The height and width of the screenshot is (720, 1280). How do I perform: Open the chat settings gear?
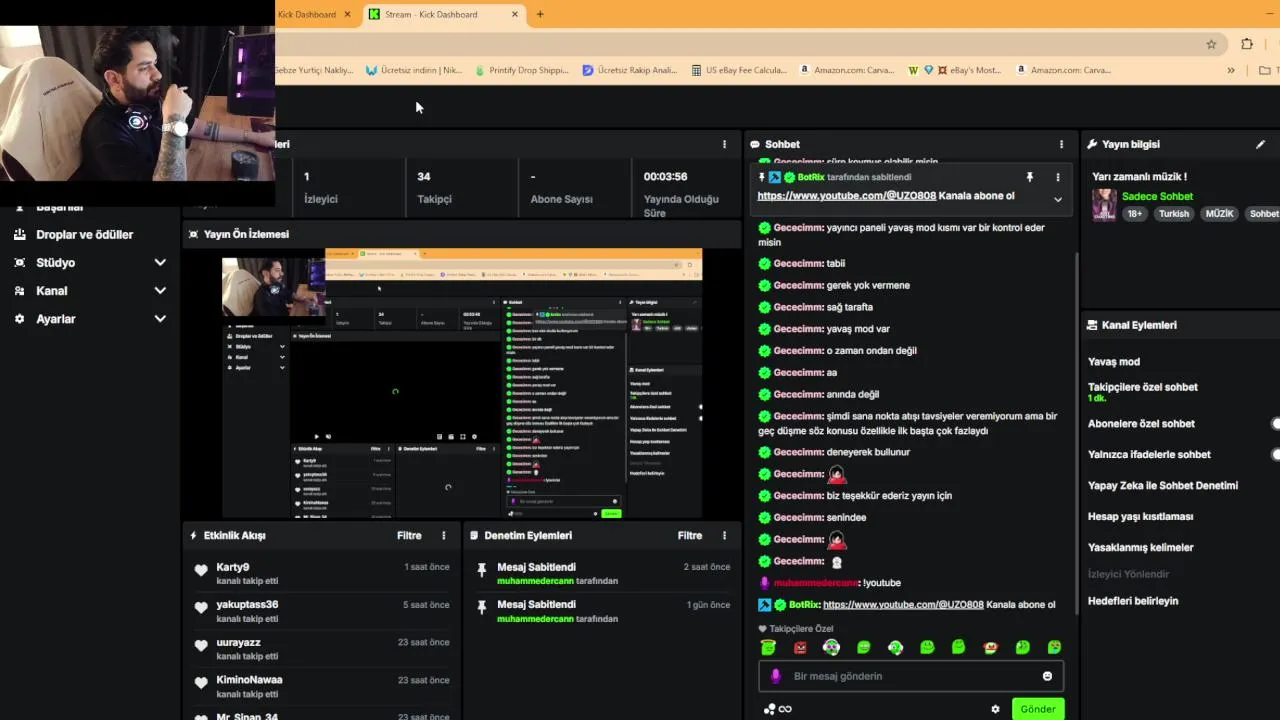995,709
